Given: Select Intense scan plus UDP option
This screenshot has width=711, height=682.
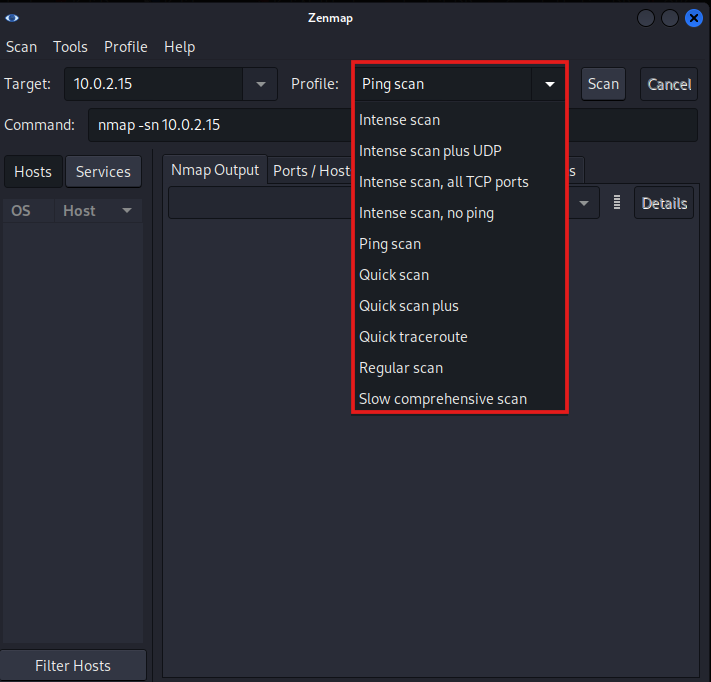Looking at the screenshot, I should click(x=460, y=151).
